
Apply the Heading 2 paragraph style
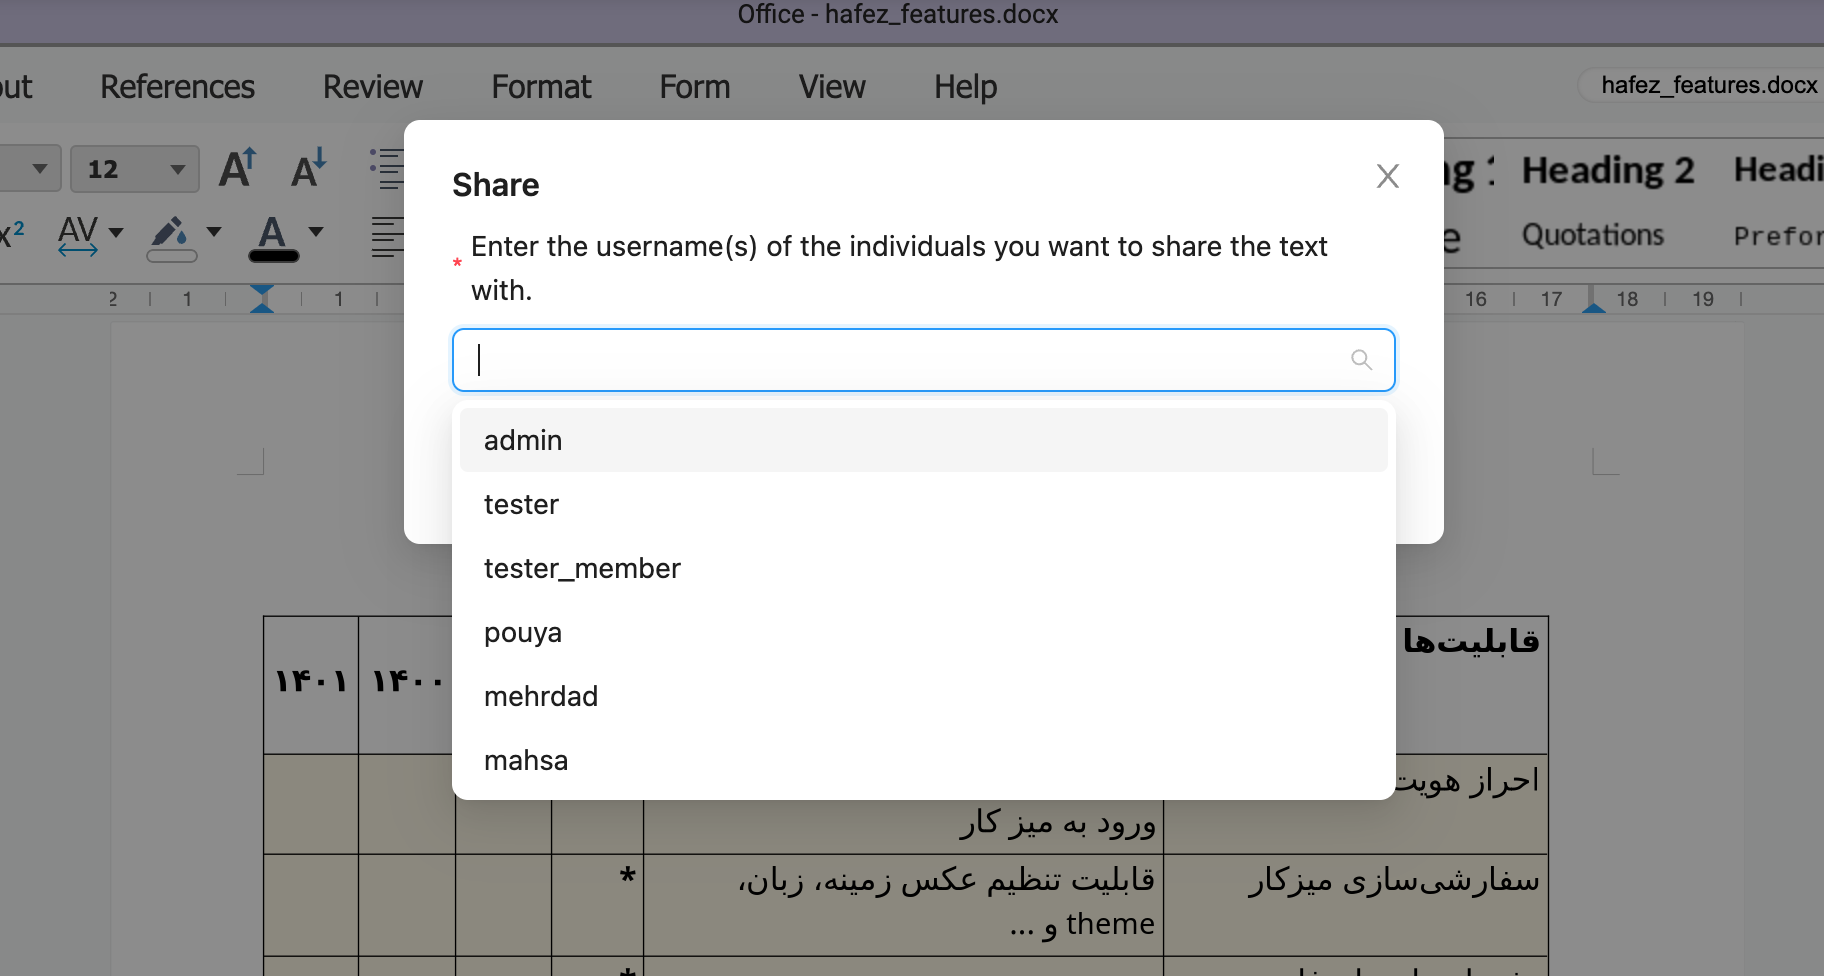point(1607,171)
